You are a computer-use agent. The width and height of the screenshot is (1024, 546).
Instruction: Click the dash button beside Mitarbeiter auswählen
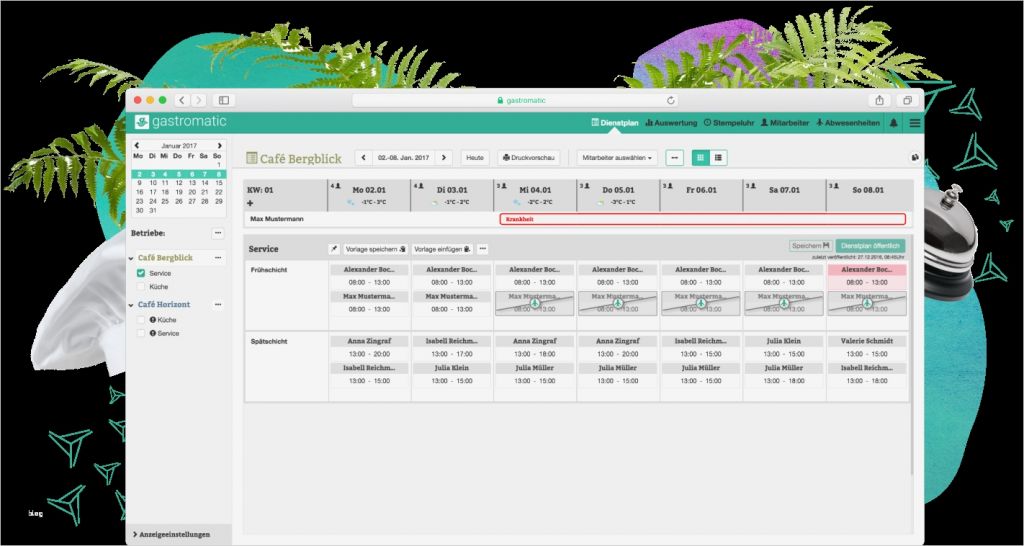tap(675, 157)
